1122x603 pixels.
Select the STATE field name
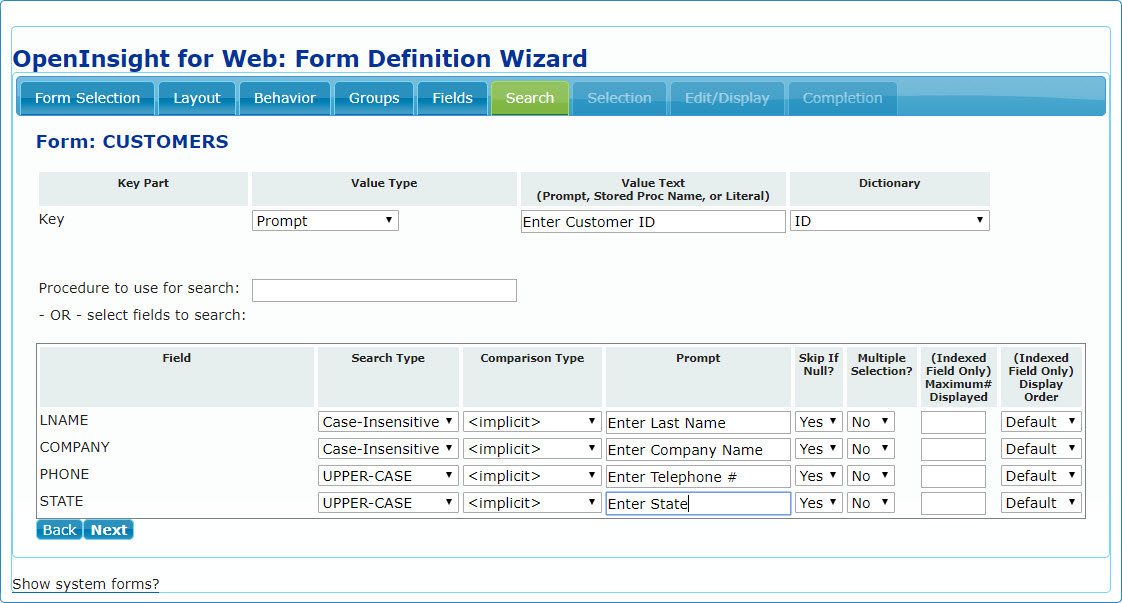point(62,501)
